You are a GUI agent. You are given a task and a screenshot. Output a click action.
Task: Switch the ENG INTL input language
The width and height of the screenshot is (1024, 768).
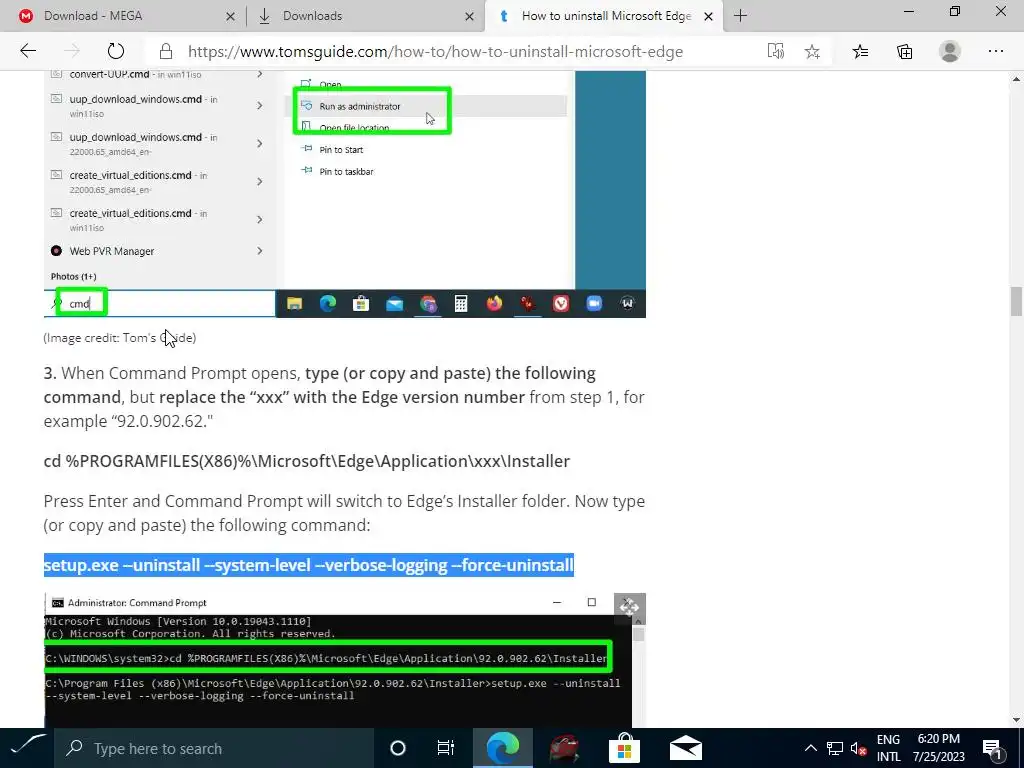[888, 748]
